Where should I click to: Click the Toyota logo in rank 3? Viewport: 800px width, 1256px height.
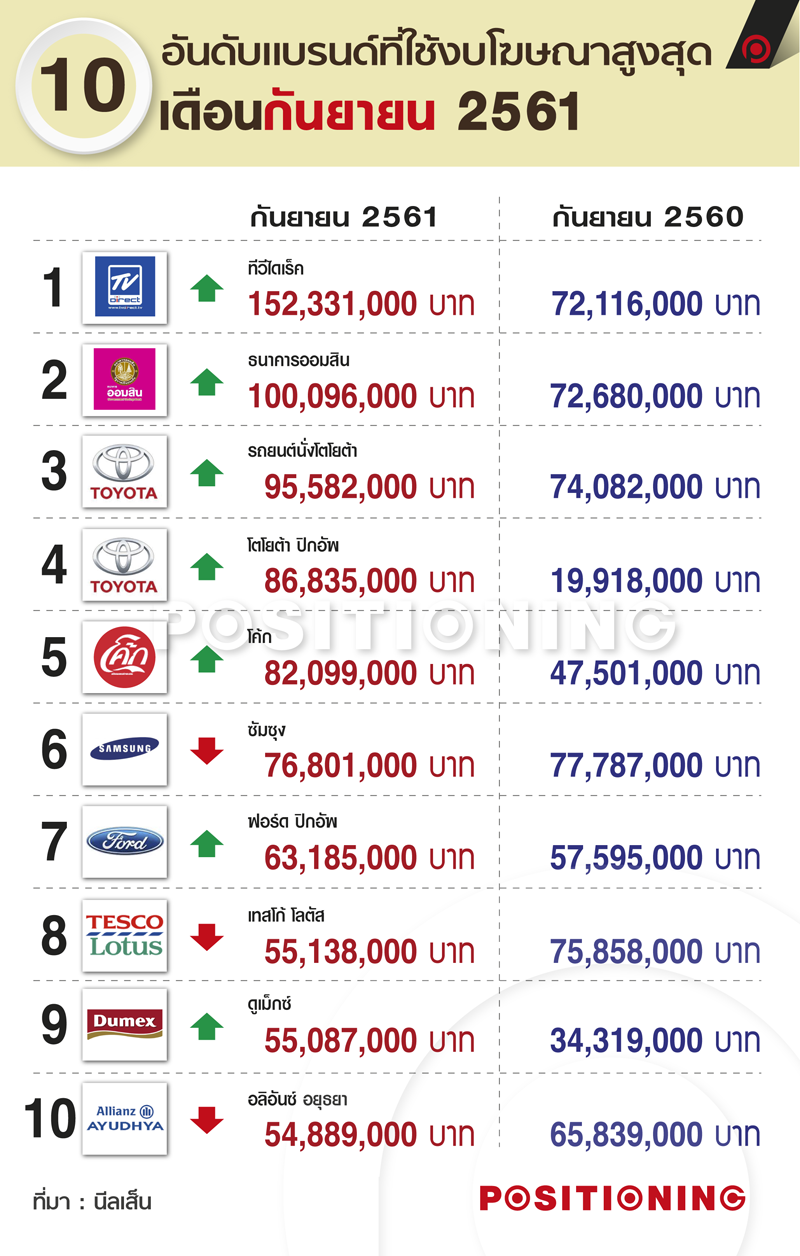(125, 472)
